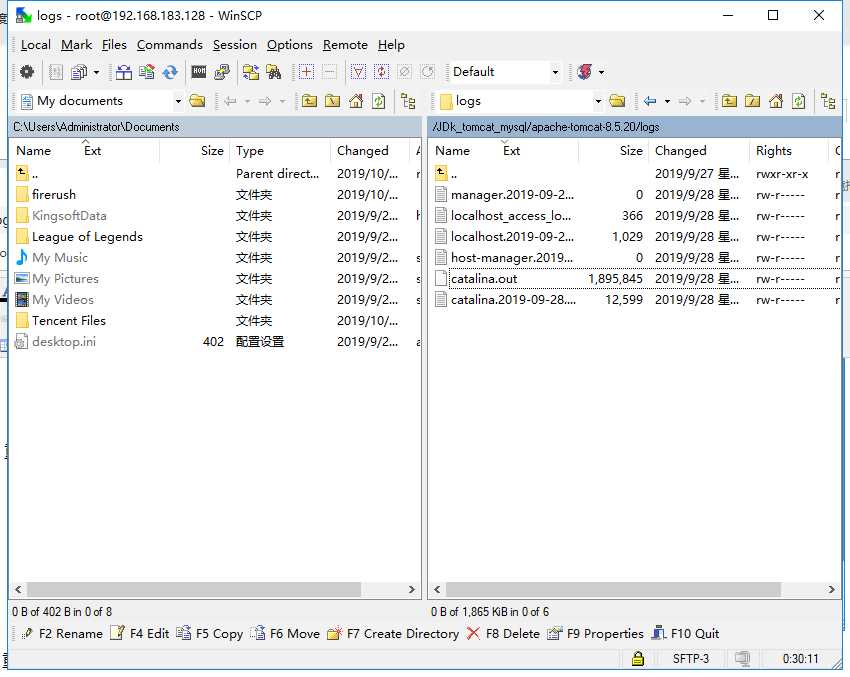This screenshot has height=677, width=850.
Task: Go back in remote panel history
Action: 650,101
